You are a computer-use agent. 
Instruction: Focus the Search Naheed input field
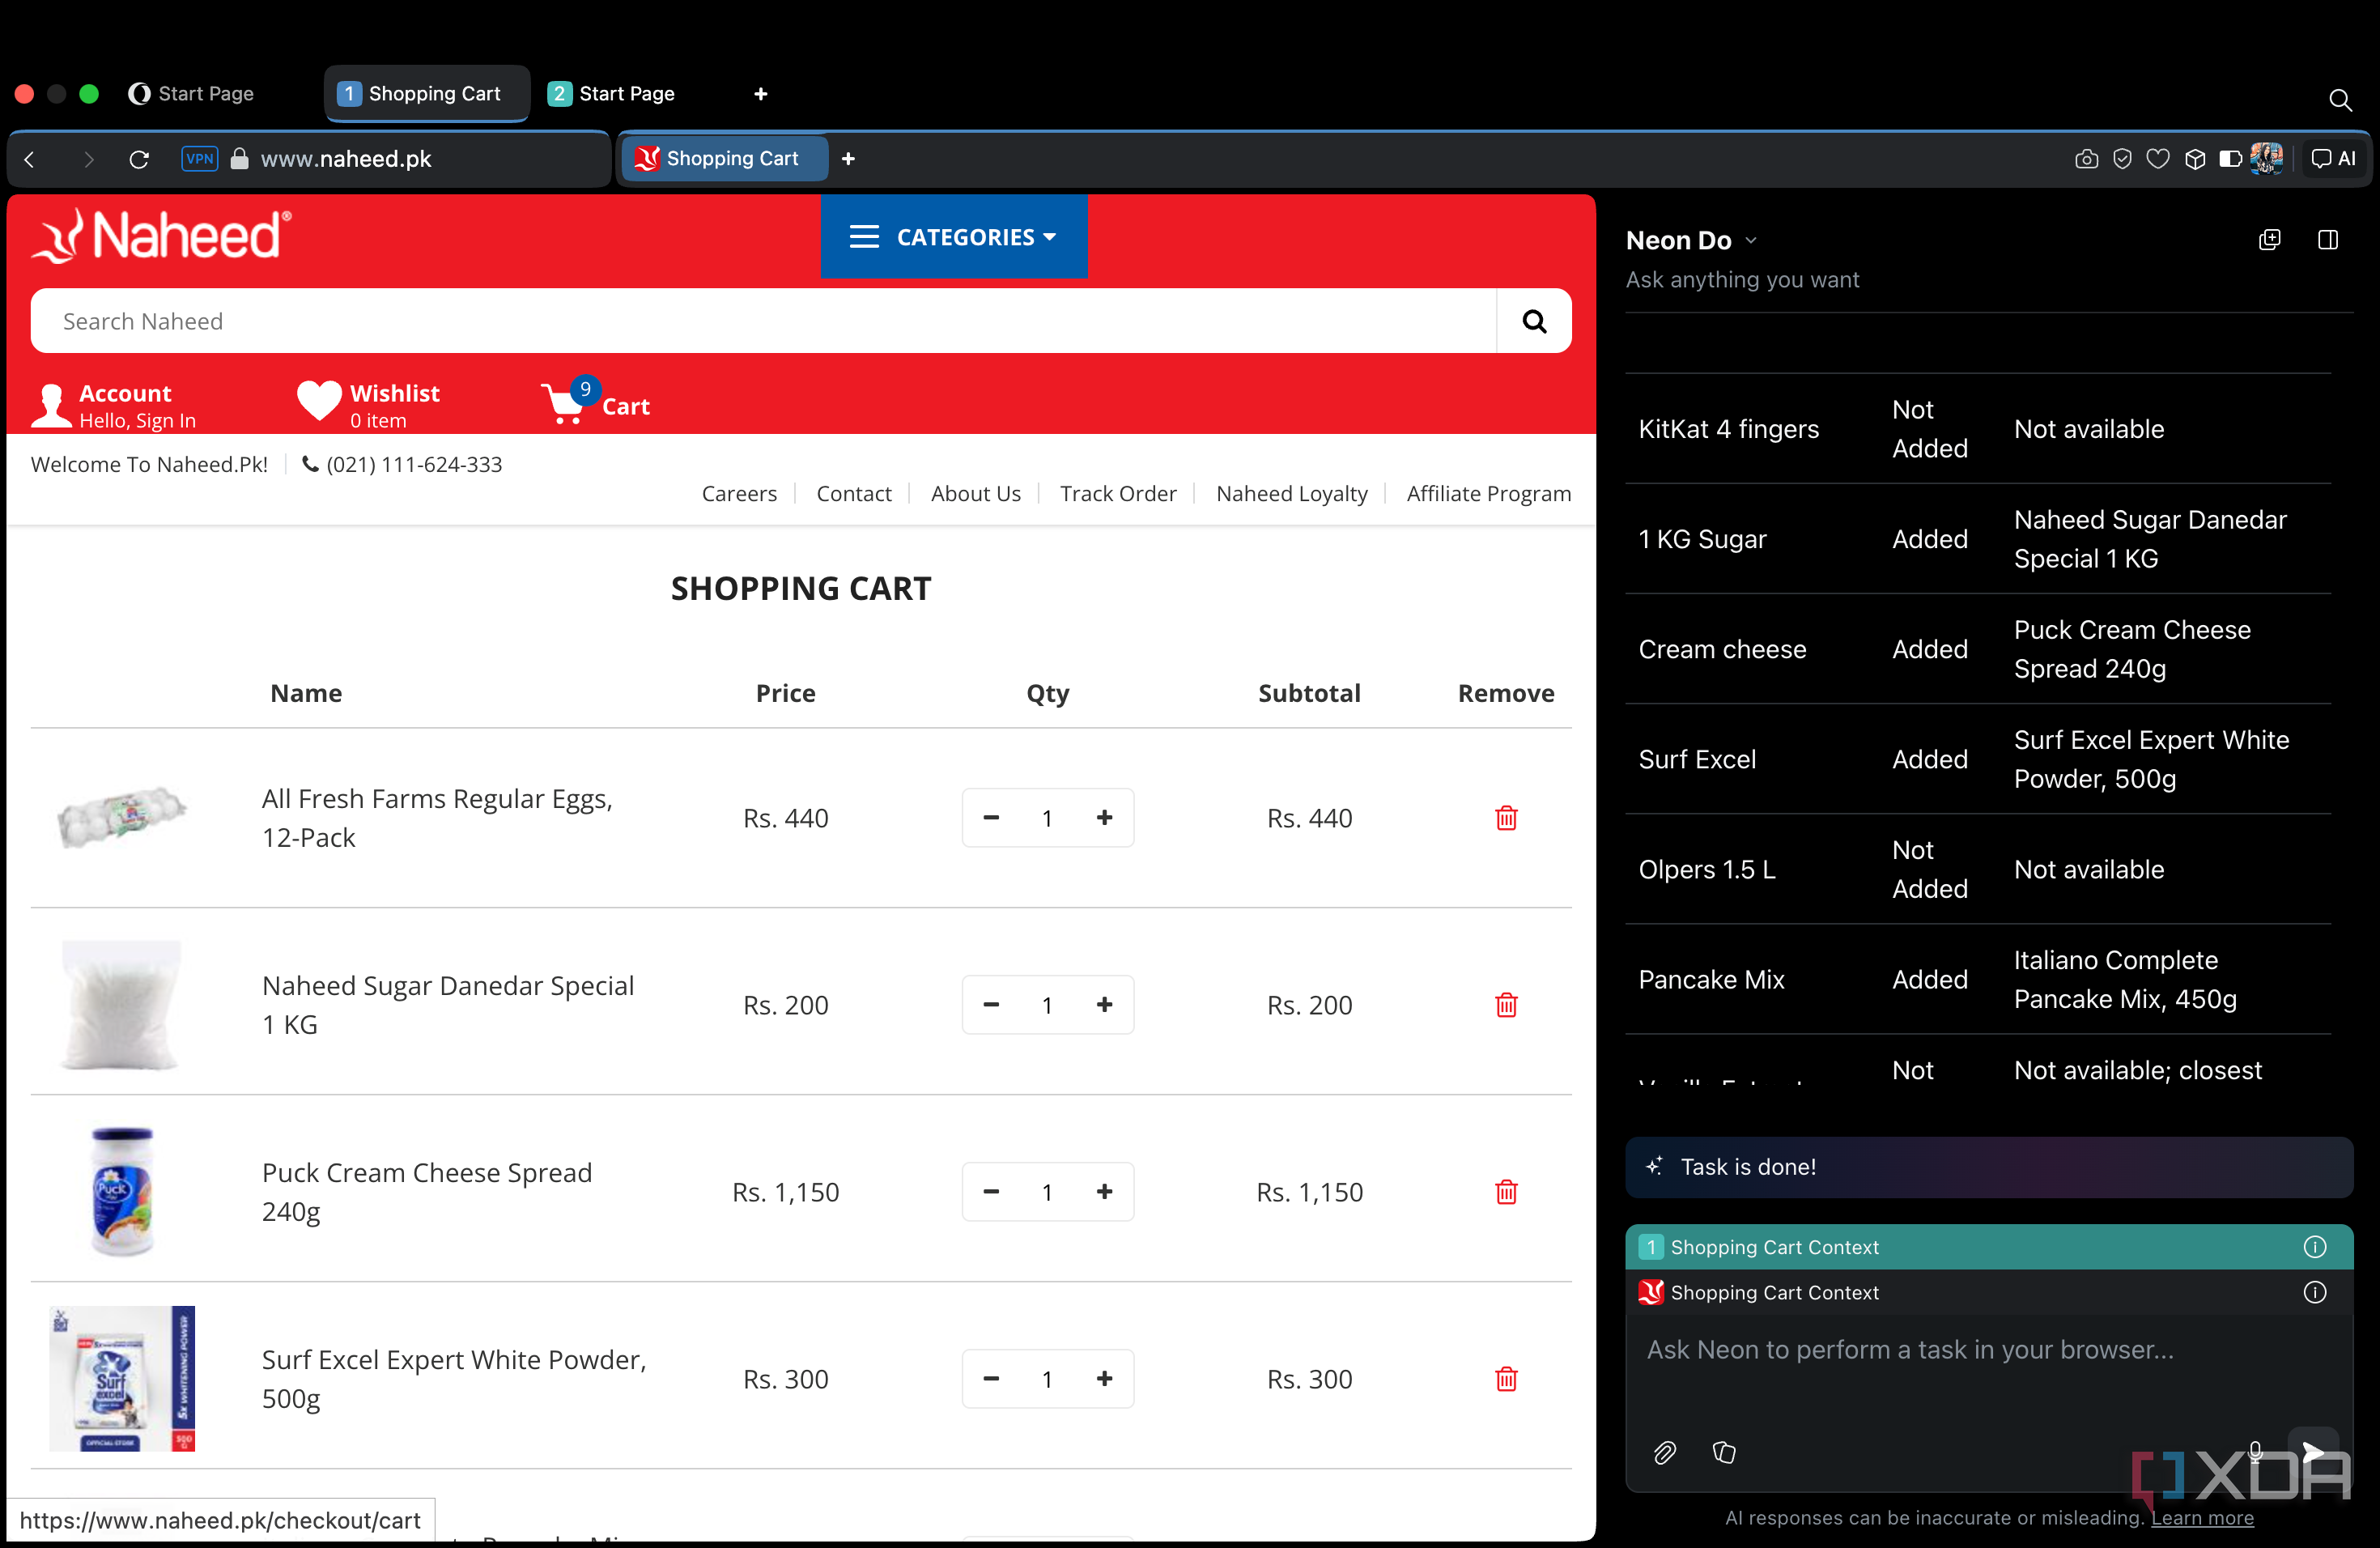tap(764, 321)
